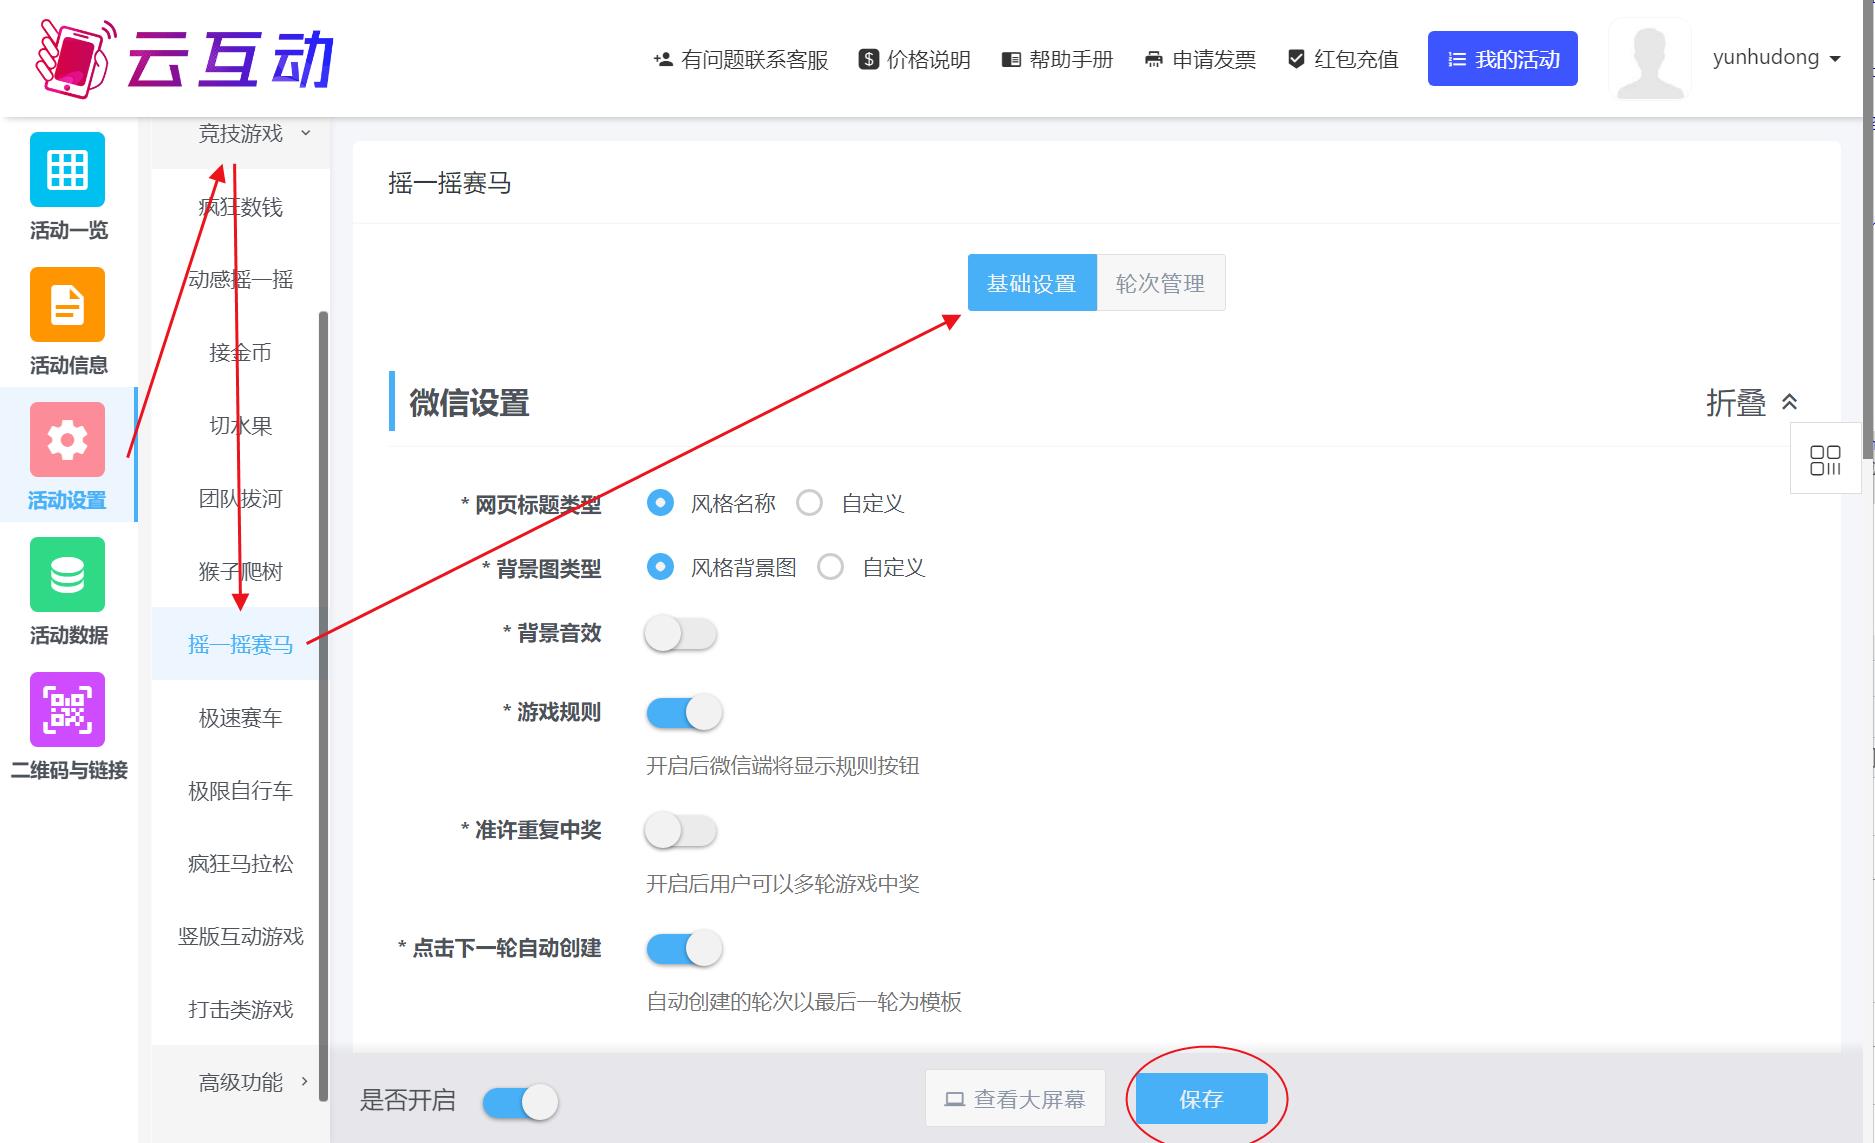Click the 保存 button
1875x1143 pixels.
click(1202, 1099)
